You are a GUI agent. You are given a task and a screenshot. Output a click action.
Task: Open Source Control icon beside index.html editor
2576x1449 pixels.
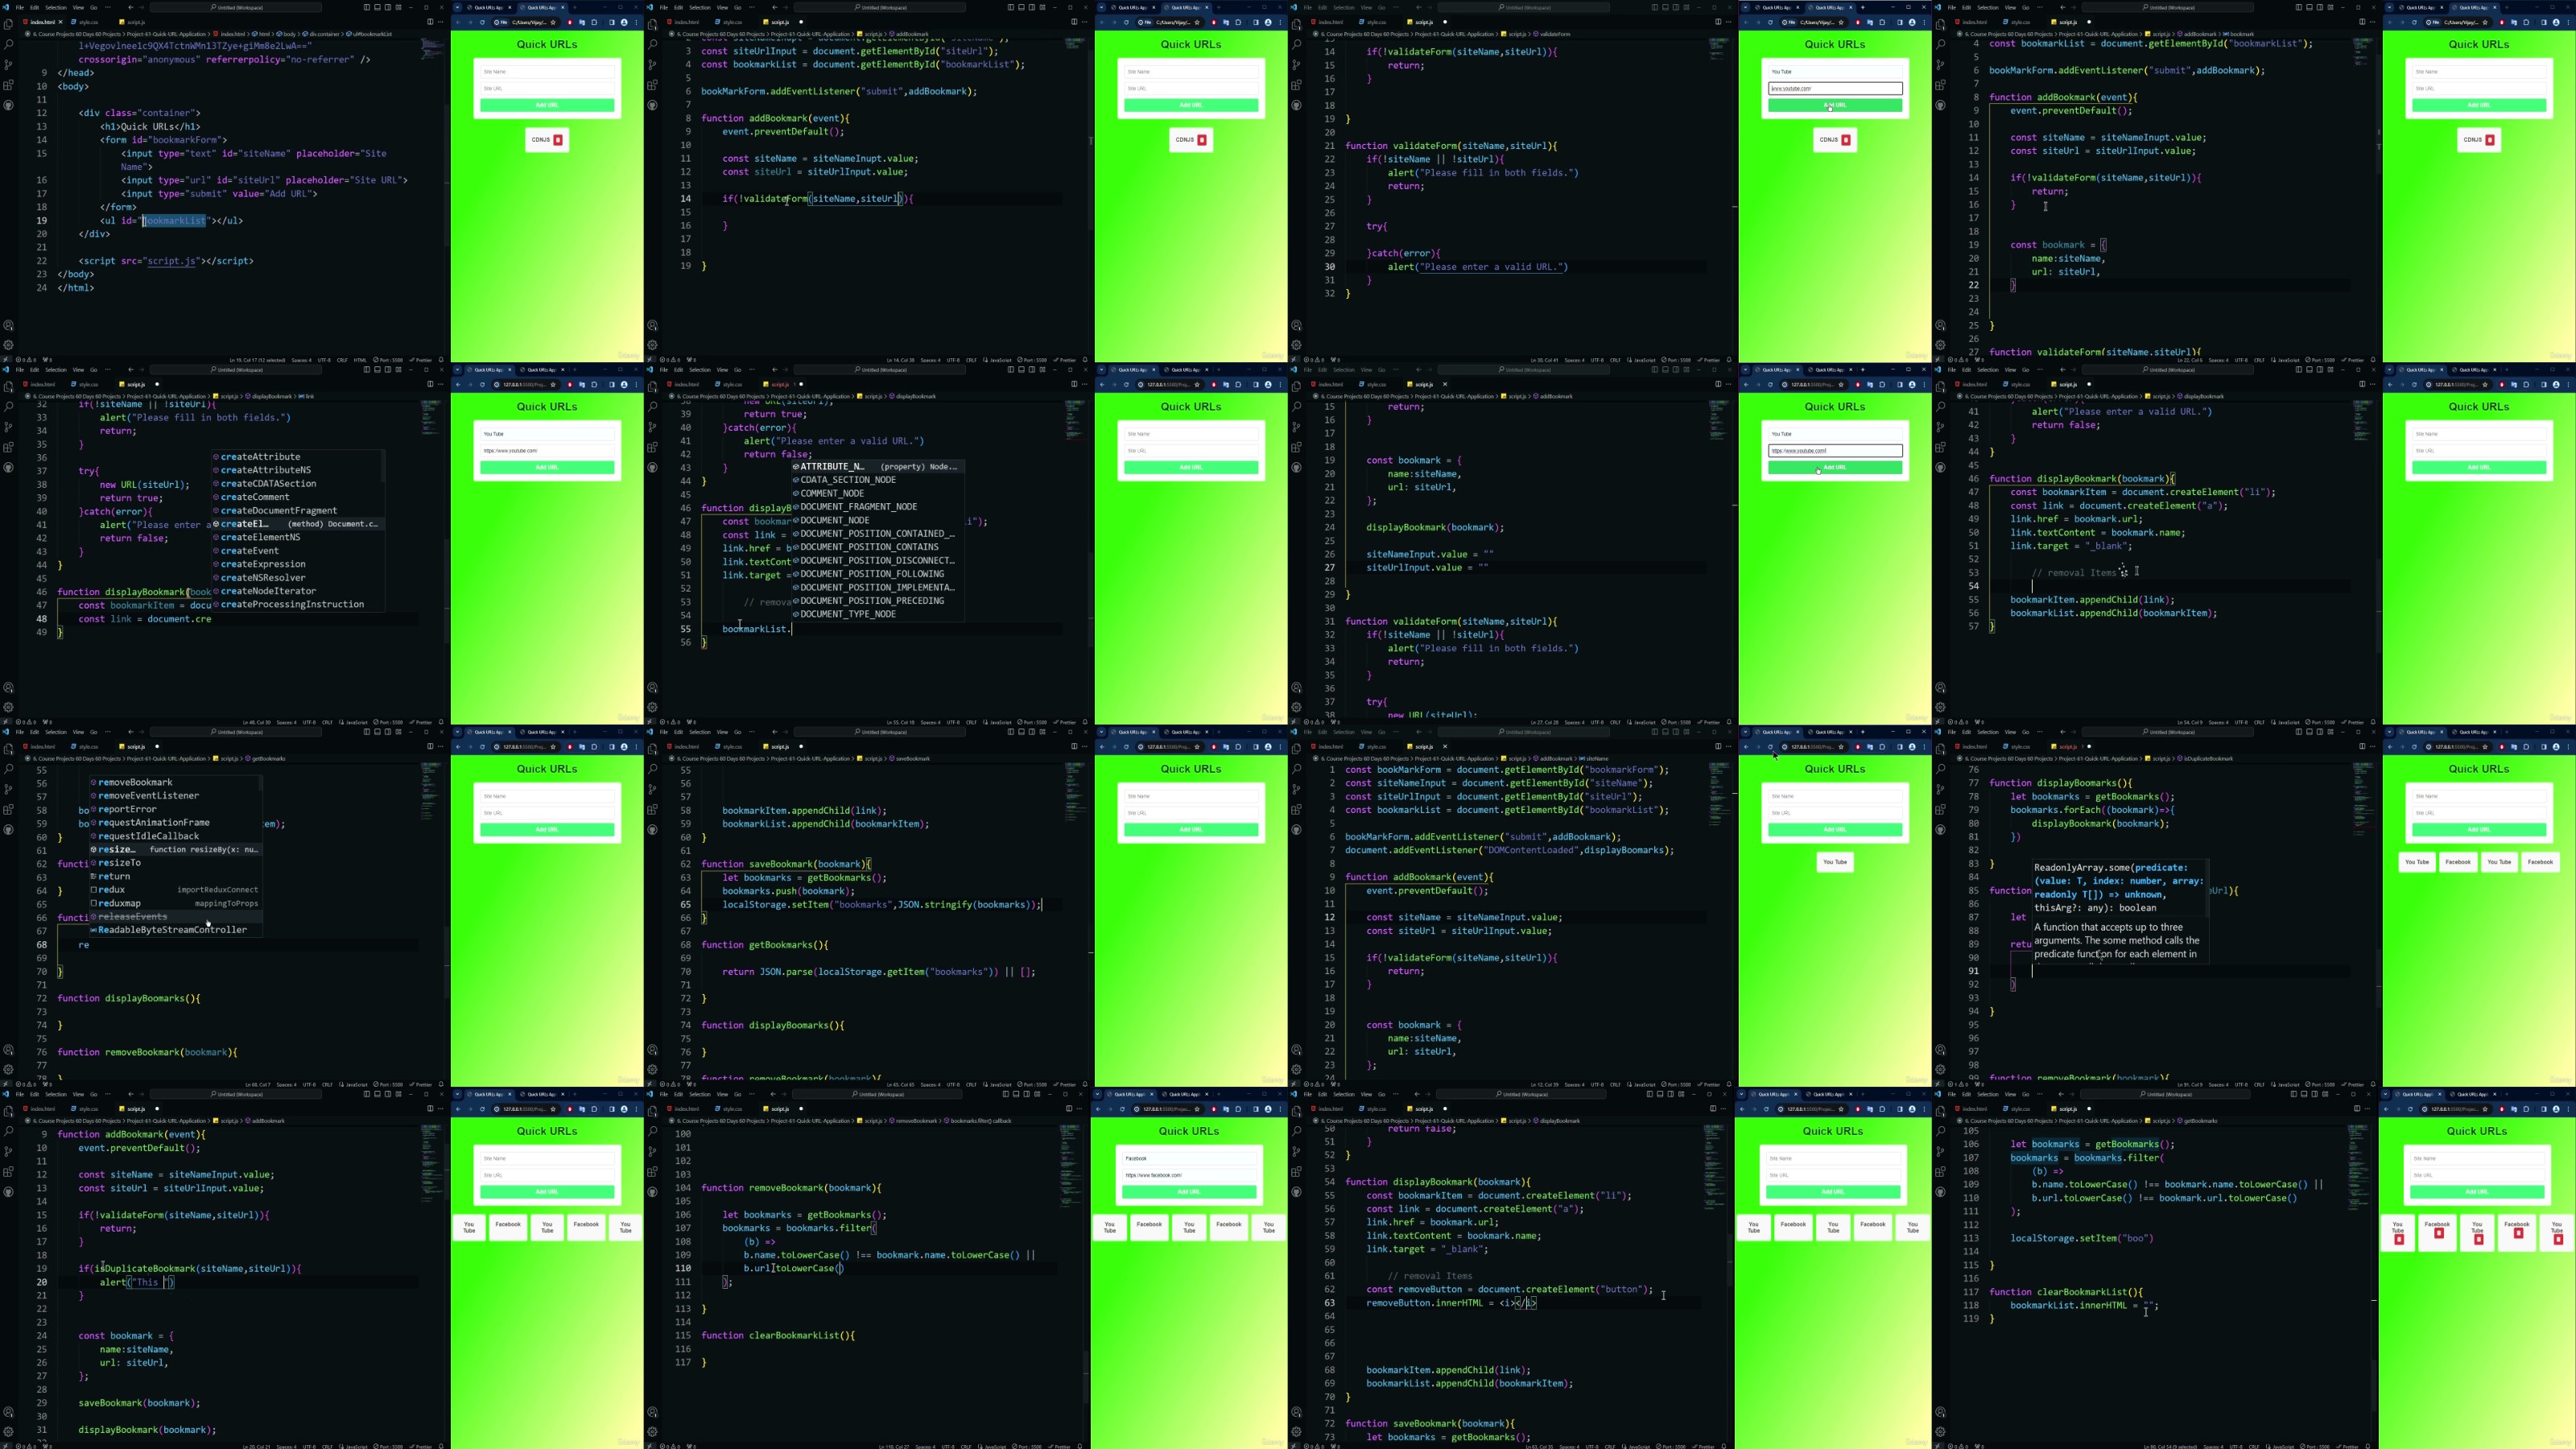point(9,64)
